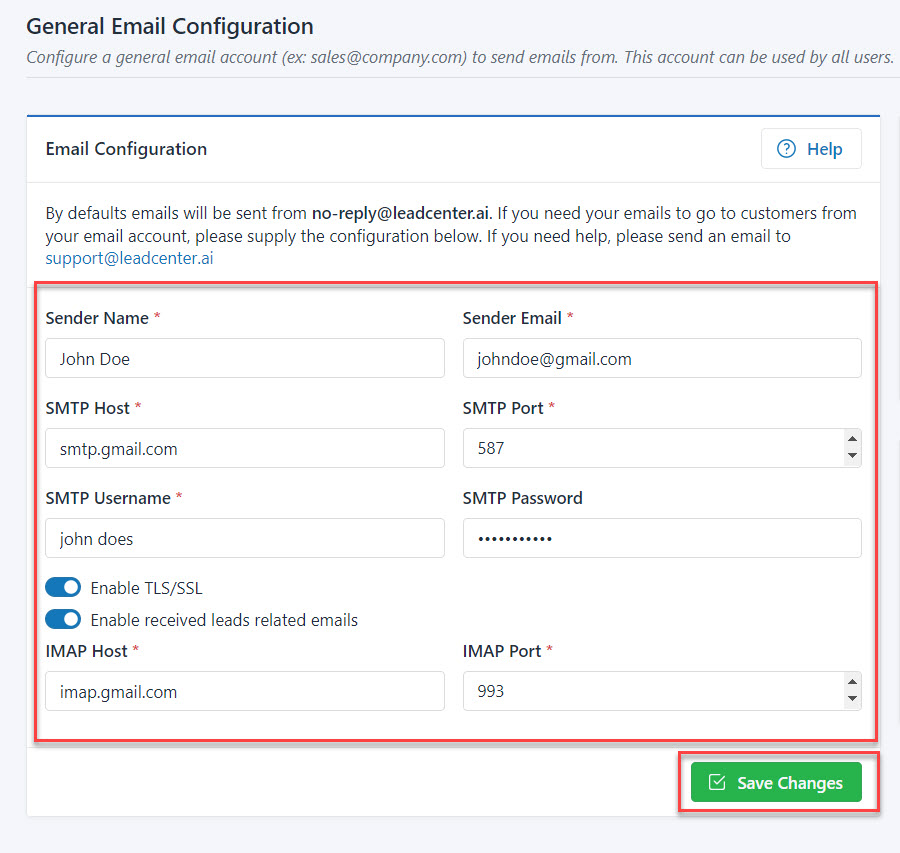The width and height of the screenshot is (900, 853).
Task: Click the IMAP Host label
Action: (87, 651)
